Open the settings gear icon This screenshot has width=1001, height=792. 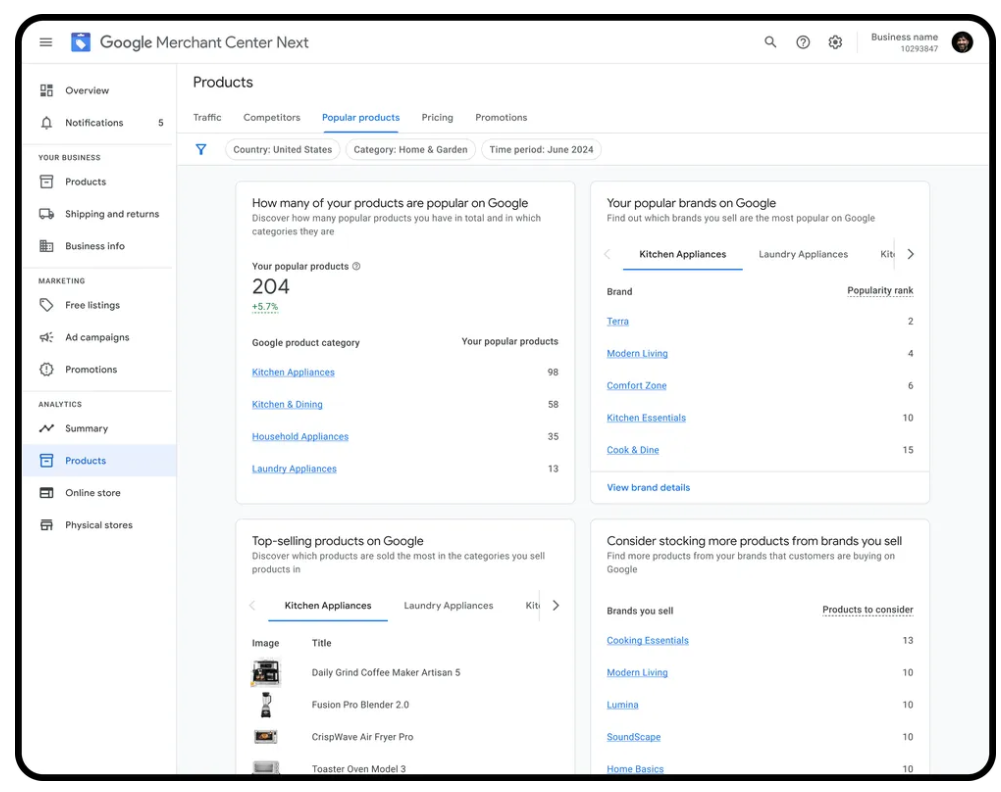(x=835, y=42)
